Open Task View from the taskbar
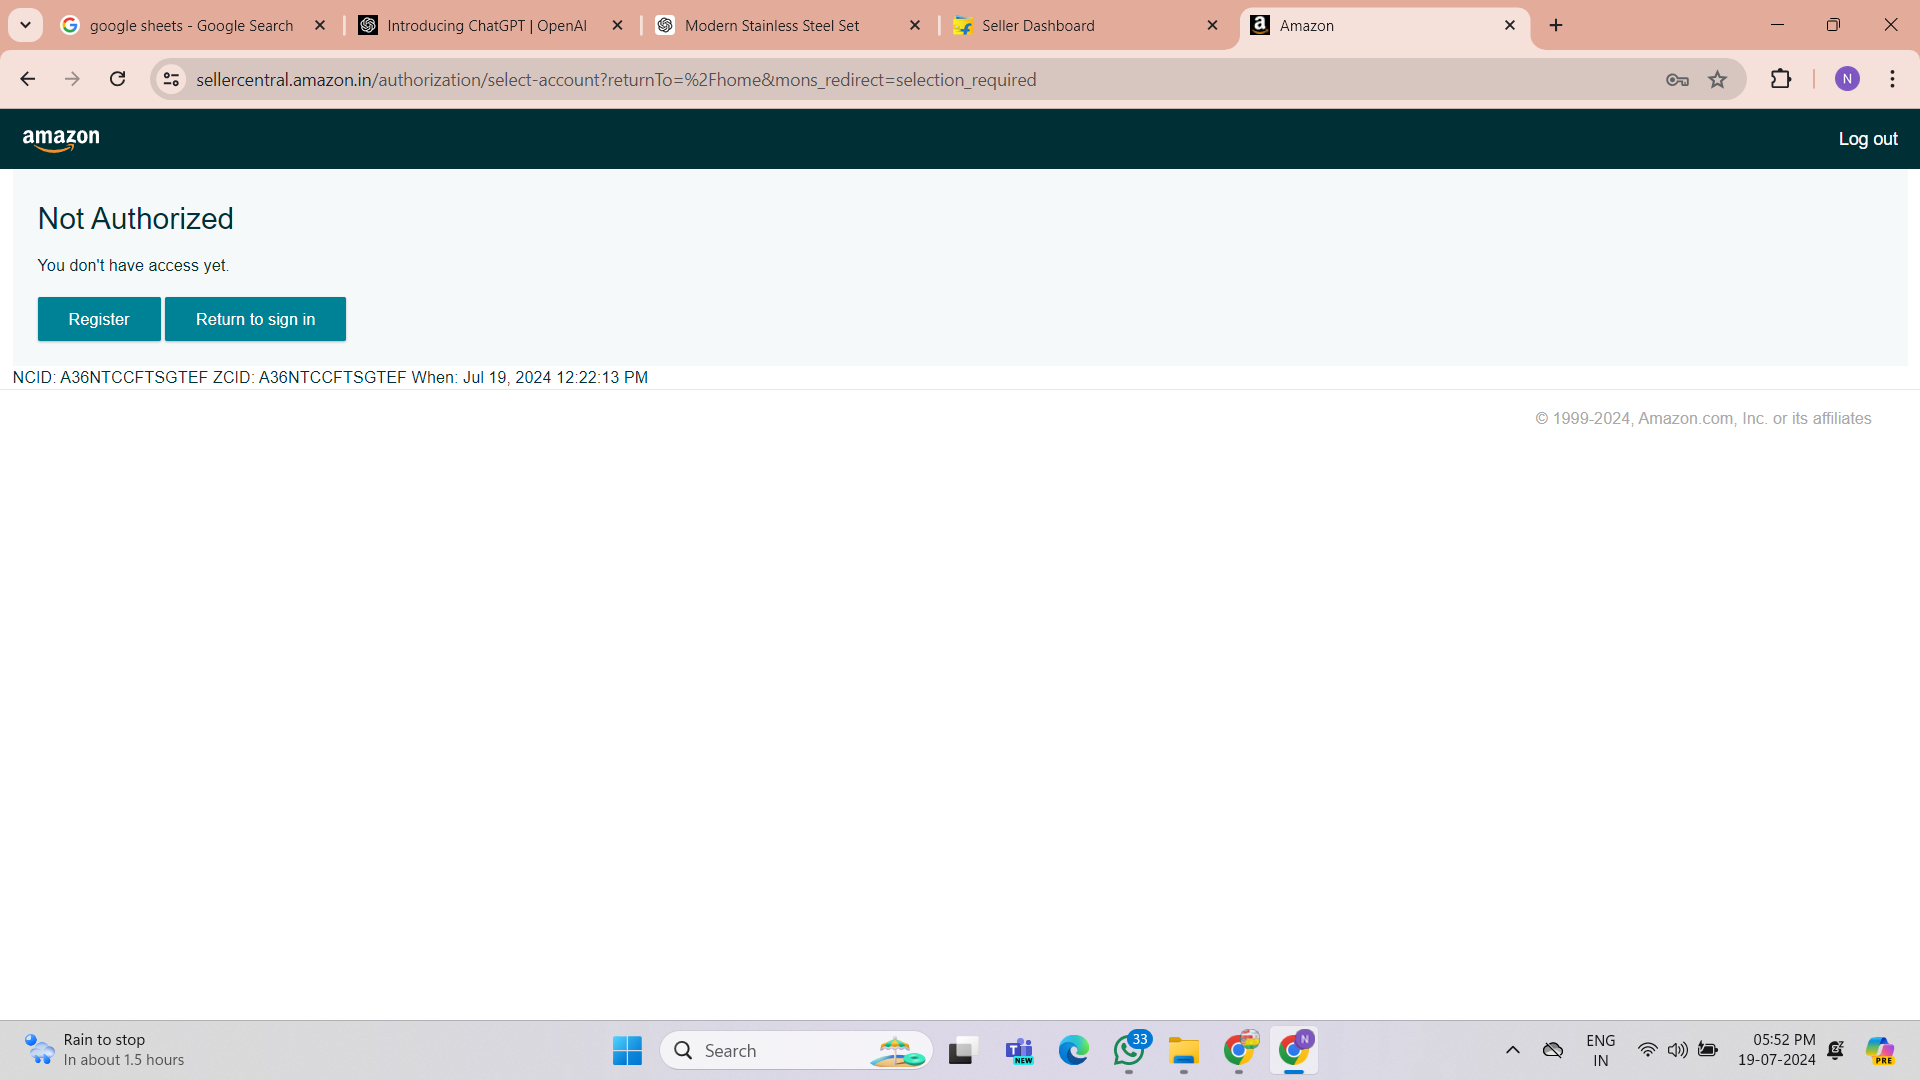This screenshot has height=1080, width=1920. pos(961,1050)
